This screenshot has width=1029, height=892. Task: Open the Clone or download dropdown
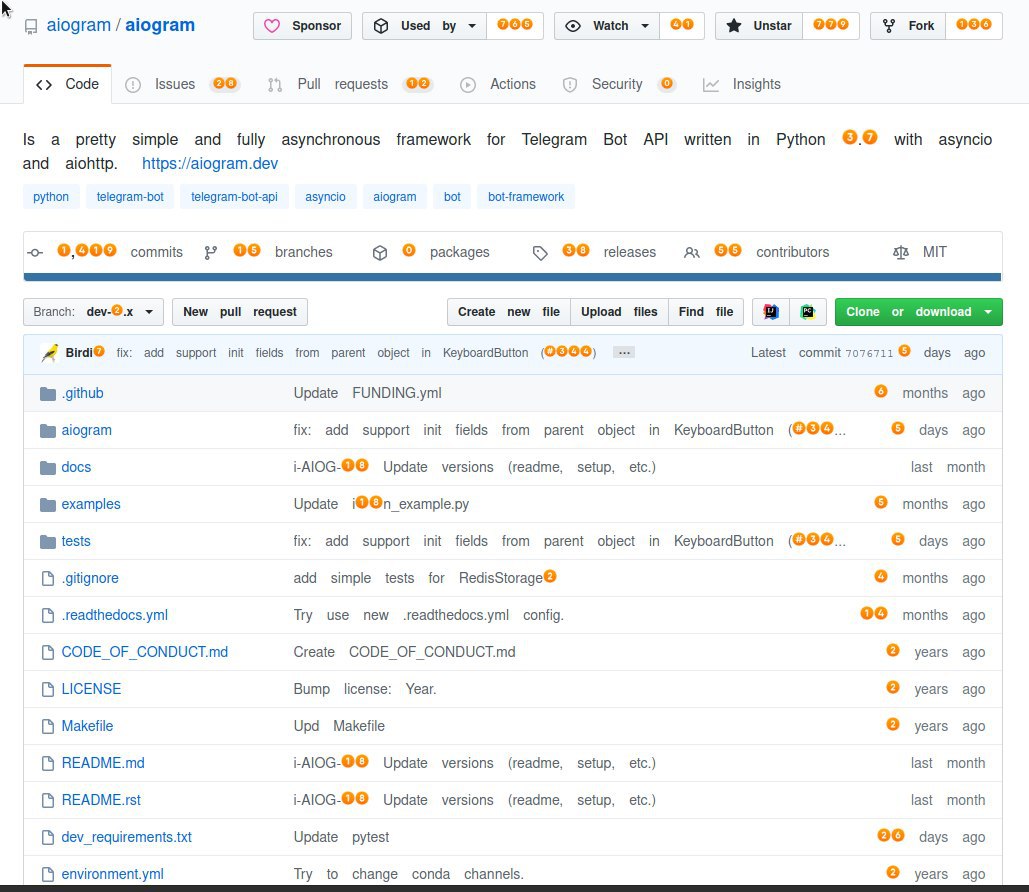point(918,312)
